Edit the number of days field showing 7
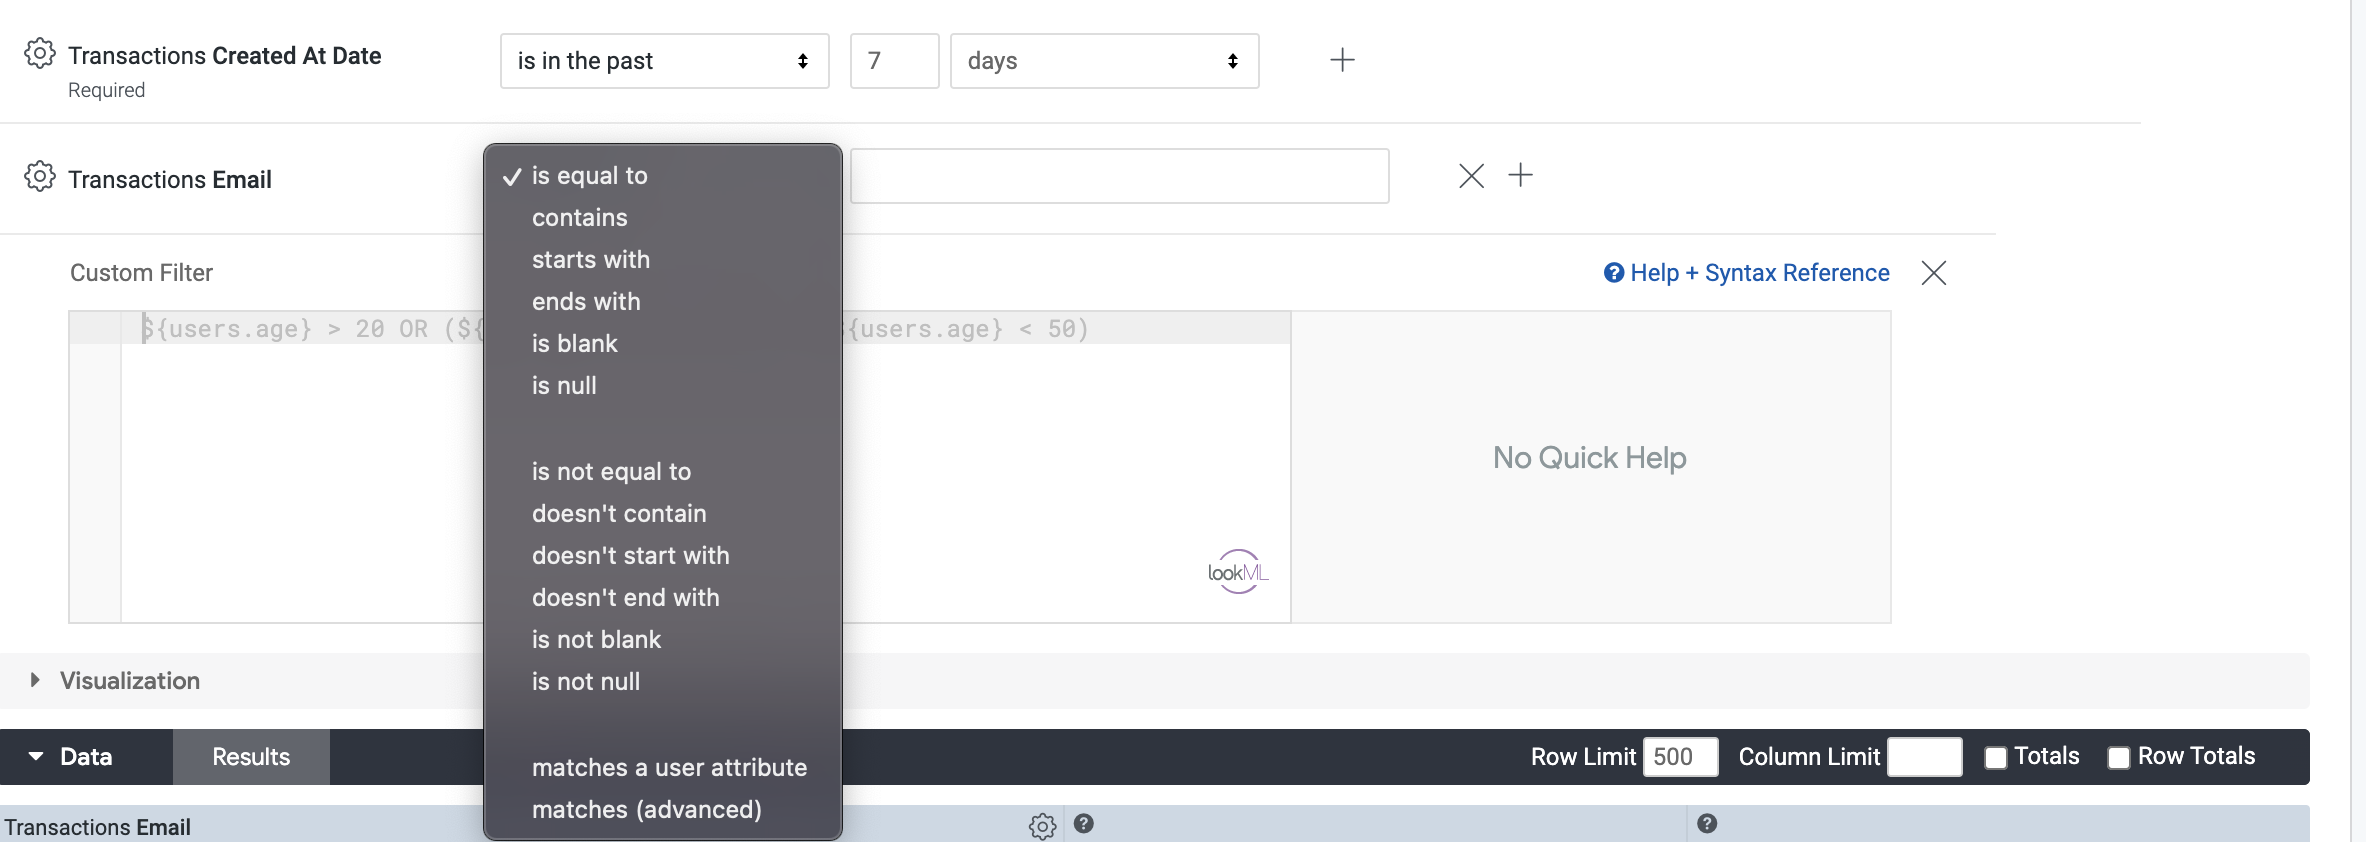Image resolution: width=2366 pixels, height=842 pixels. click(x=894, y=61)
